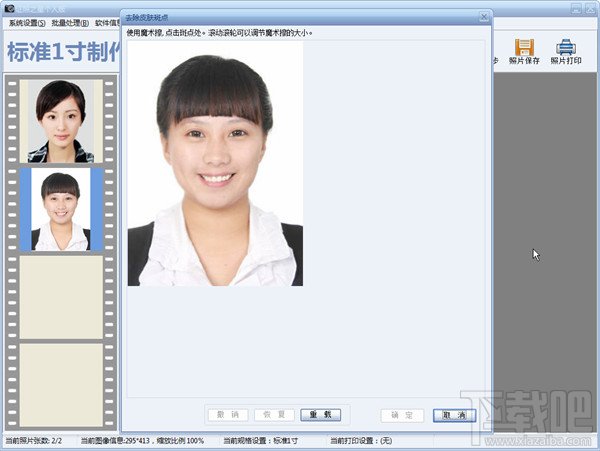Open the 系统设置 menu
This screenshot has width=600, height=451.
point(27,22)
